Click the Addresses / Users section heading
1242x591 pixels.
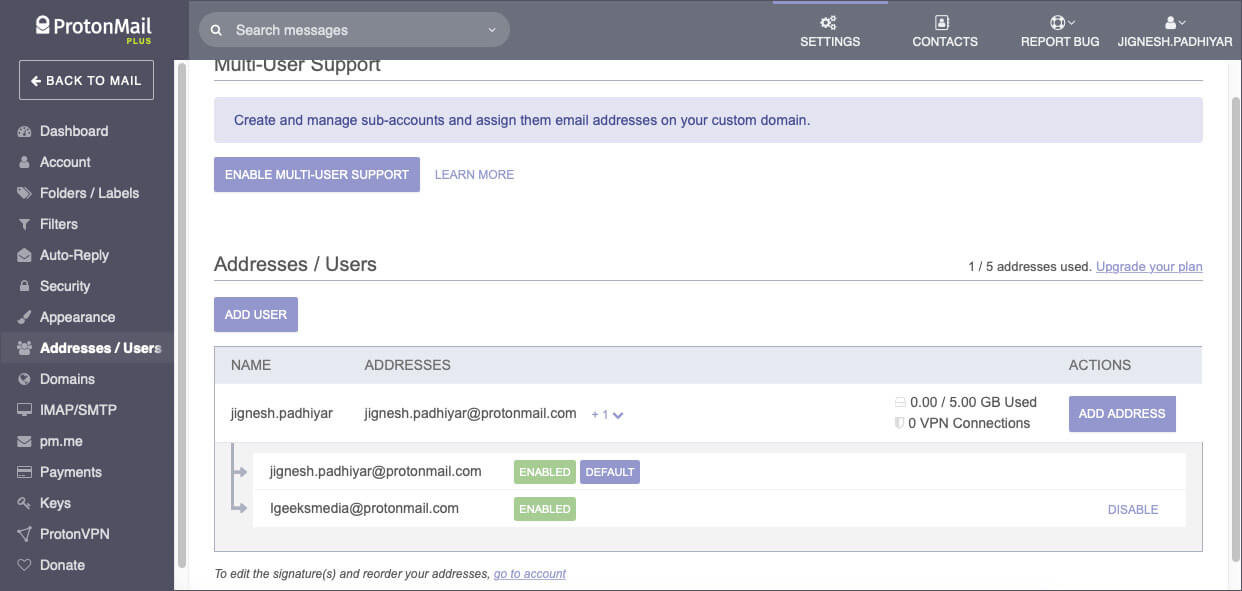click(x=295, y=264)
